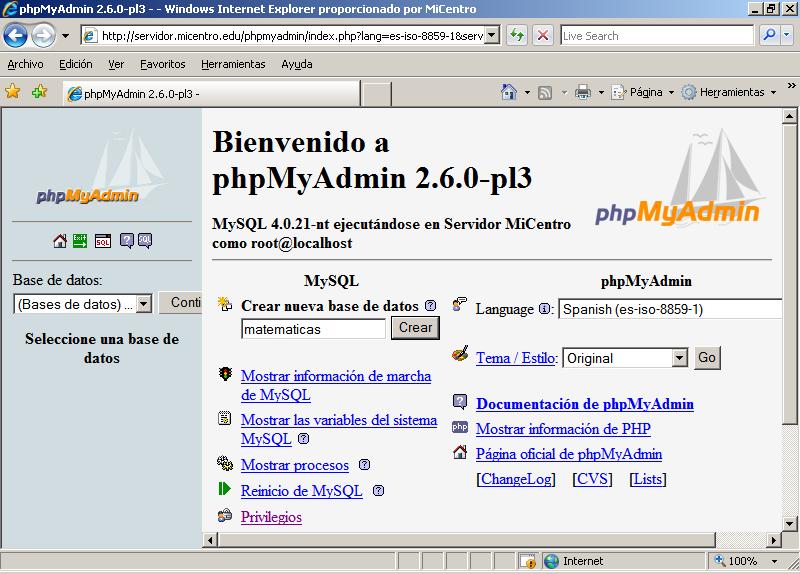Click the browser back arrow button
Viewport: 800px width, 574px height.
pyautogui.click(x=15, y=36)
